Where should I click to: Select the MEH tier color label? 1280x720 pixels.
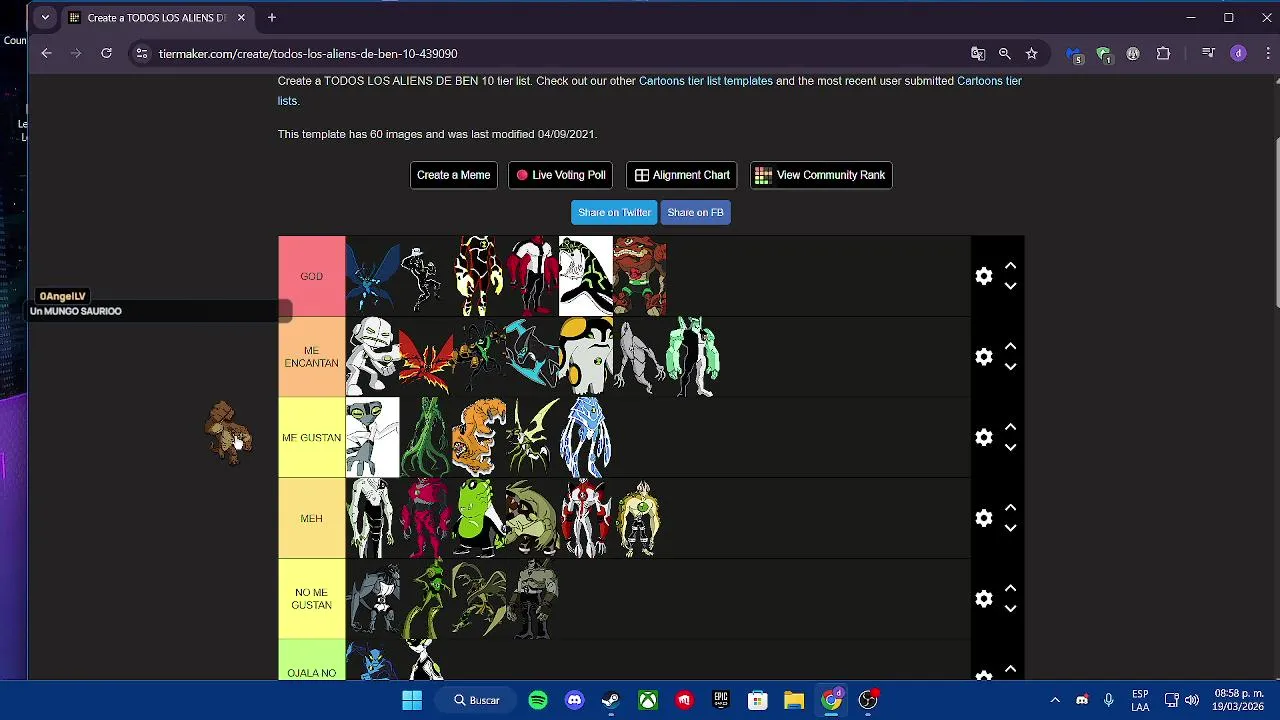311,518
